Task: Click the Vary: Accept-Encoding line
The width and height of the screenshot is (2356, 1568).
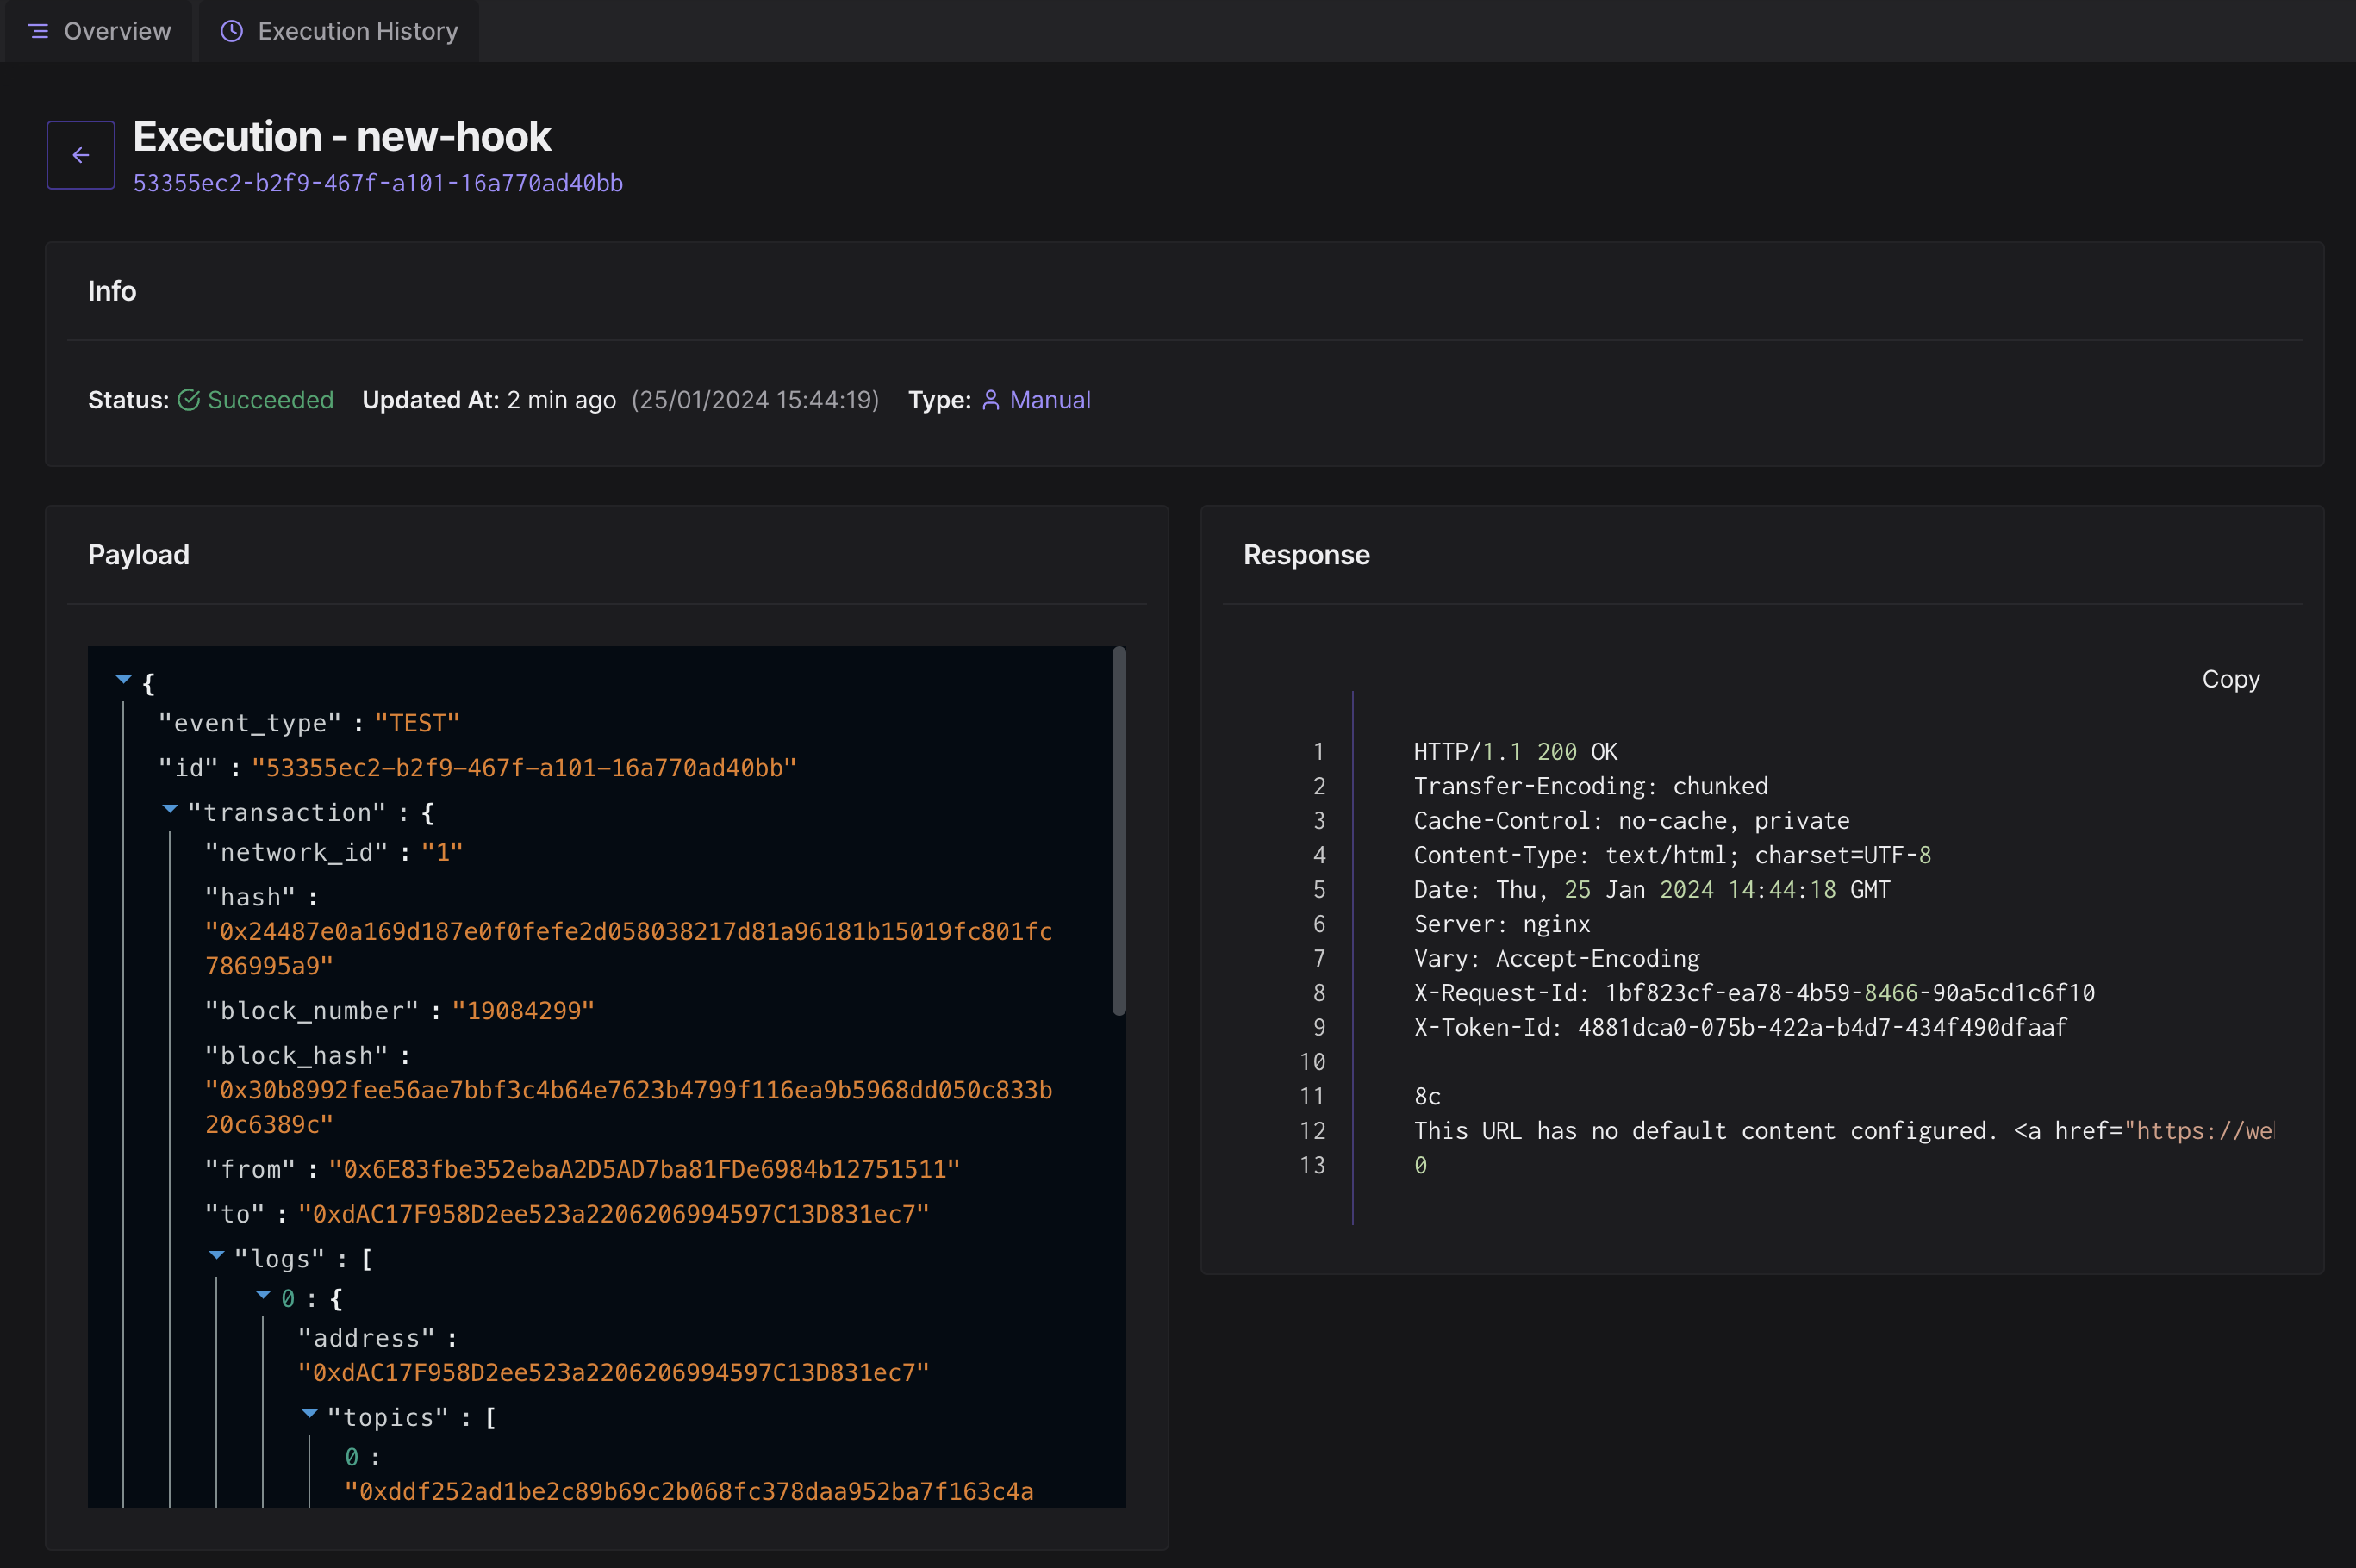Action: [1556, 959]
